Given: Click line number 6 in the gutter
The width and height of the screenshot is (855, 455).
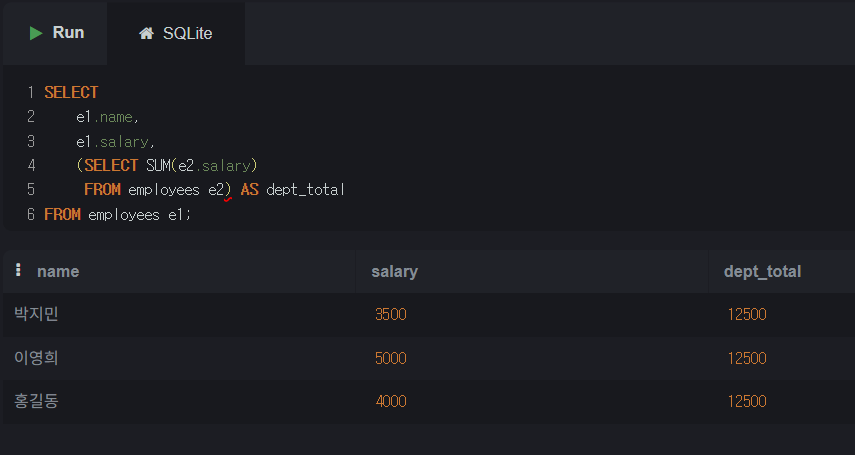Looking at the screenshot, I should tap(31, 214).
